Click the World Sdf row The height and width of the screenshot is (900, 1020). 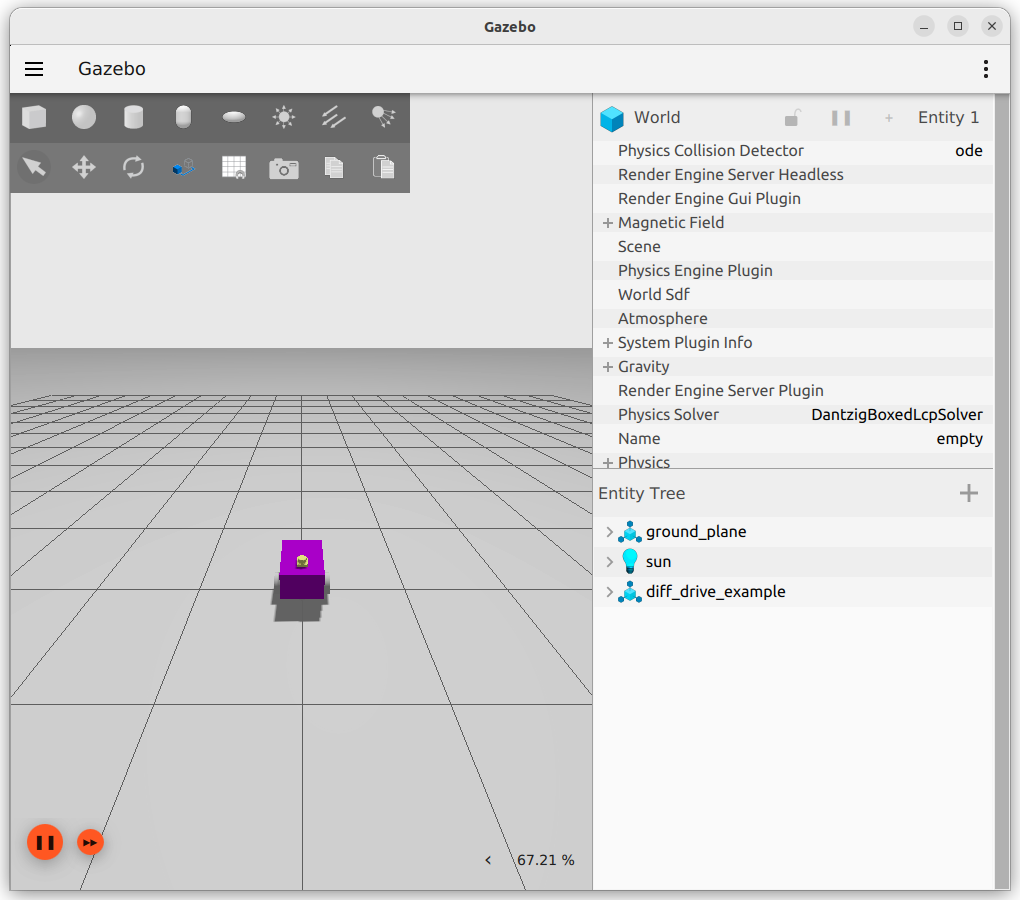pos(793,295)
